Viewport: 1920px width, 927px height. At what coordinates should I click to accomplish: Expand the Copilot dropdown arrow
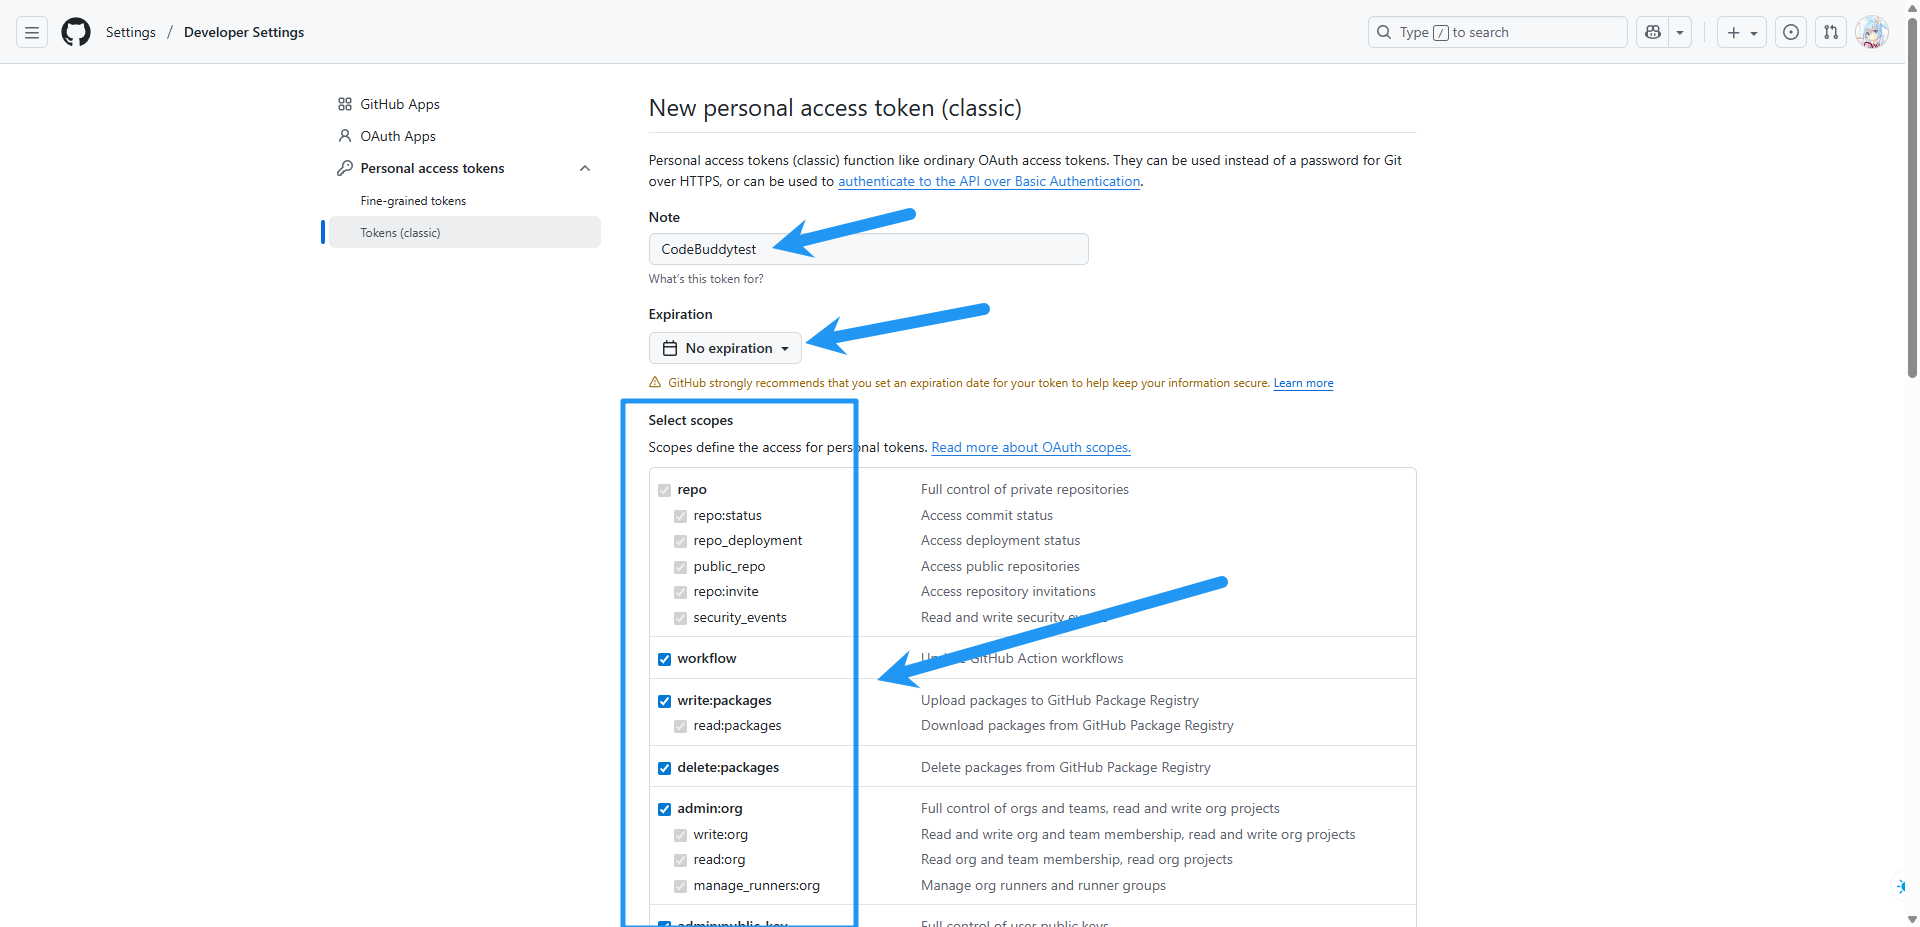tap(1680, 33)
